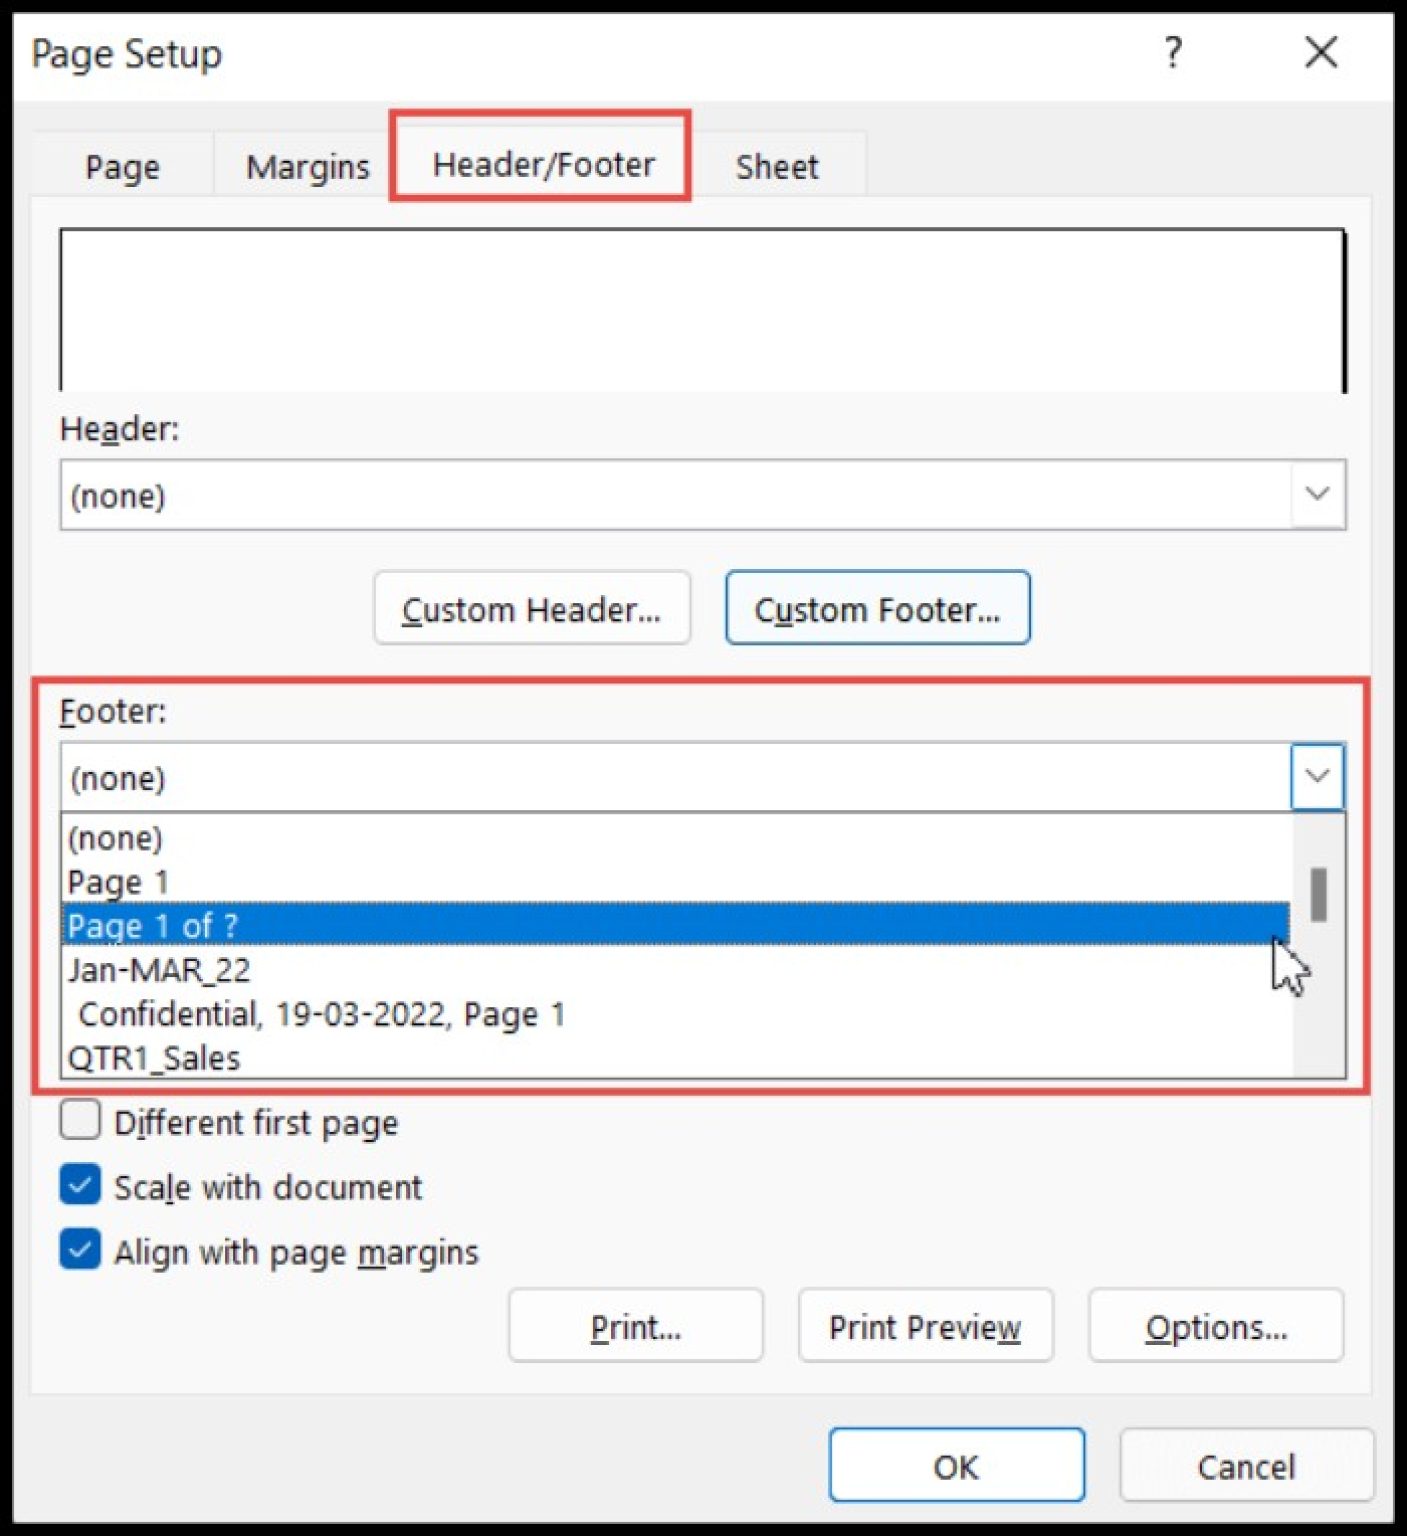
Task: Open the Custom Header dialog
Action: pos(531,608)
